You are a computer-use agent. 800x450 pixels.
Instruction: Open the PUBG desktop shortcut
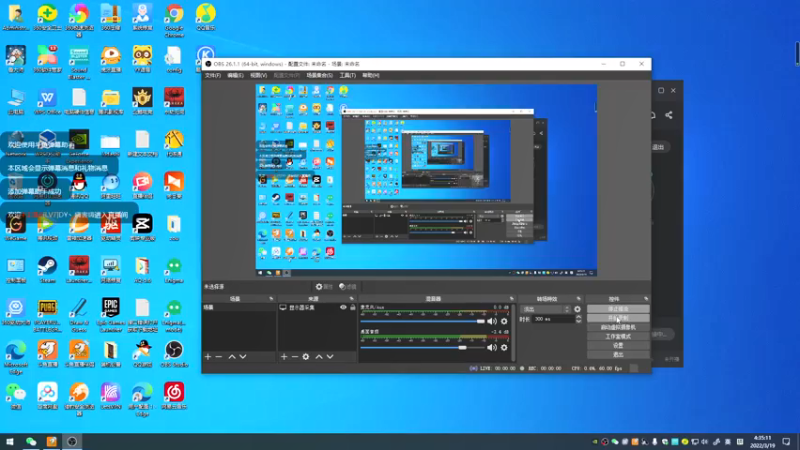click(x=47, y=314)
